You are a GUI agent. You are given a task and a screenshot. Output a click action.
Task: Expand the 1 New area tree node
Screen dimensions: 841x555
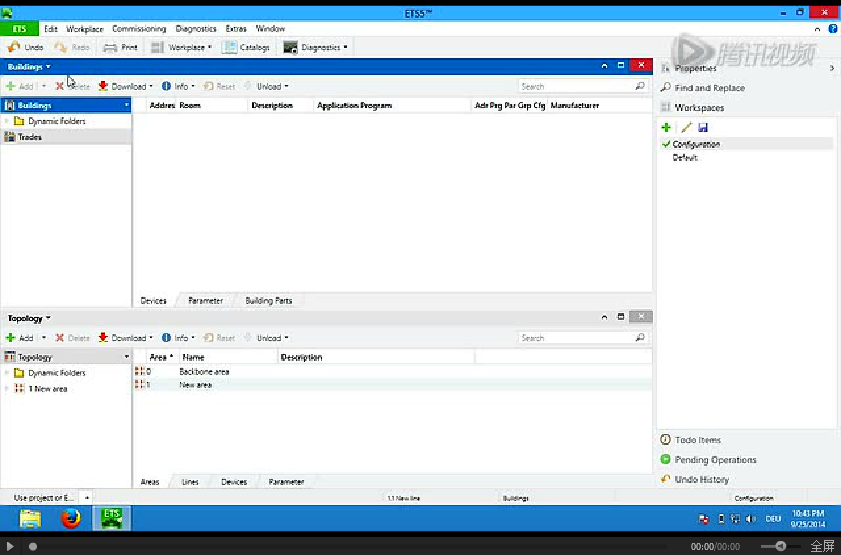pos(7,388)
